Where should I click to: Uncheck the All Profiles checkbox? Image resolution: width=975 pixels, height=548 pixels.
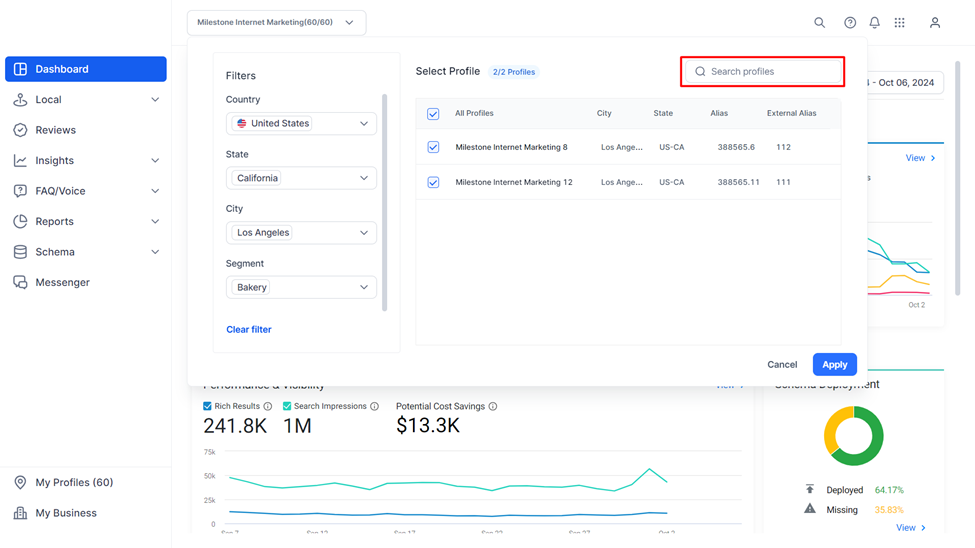point(433,114)
